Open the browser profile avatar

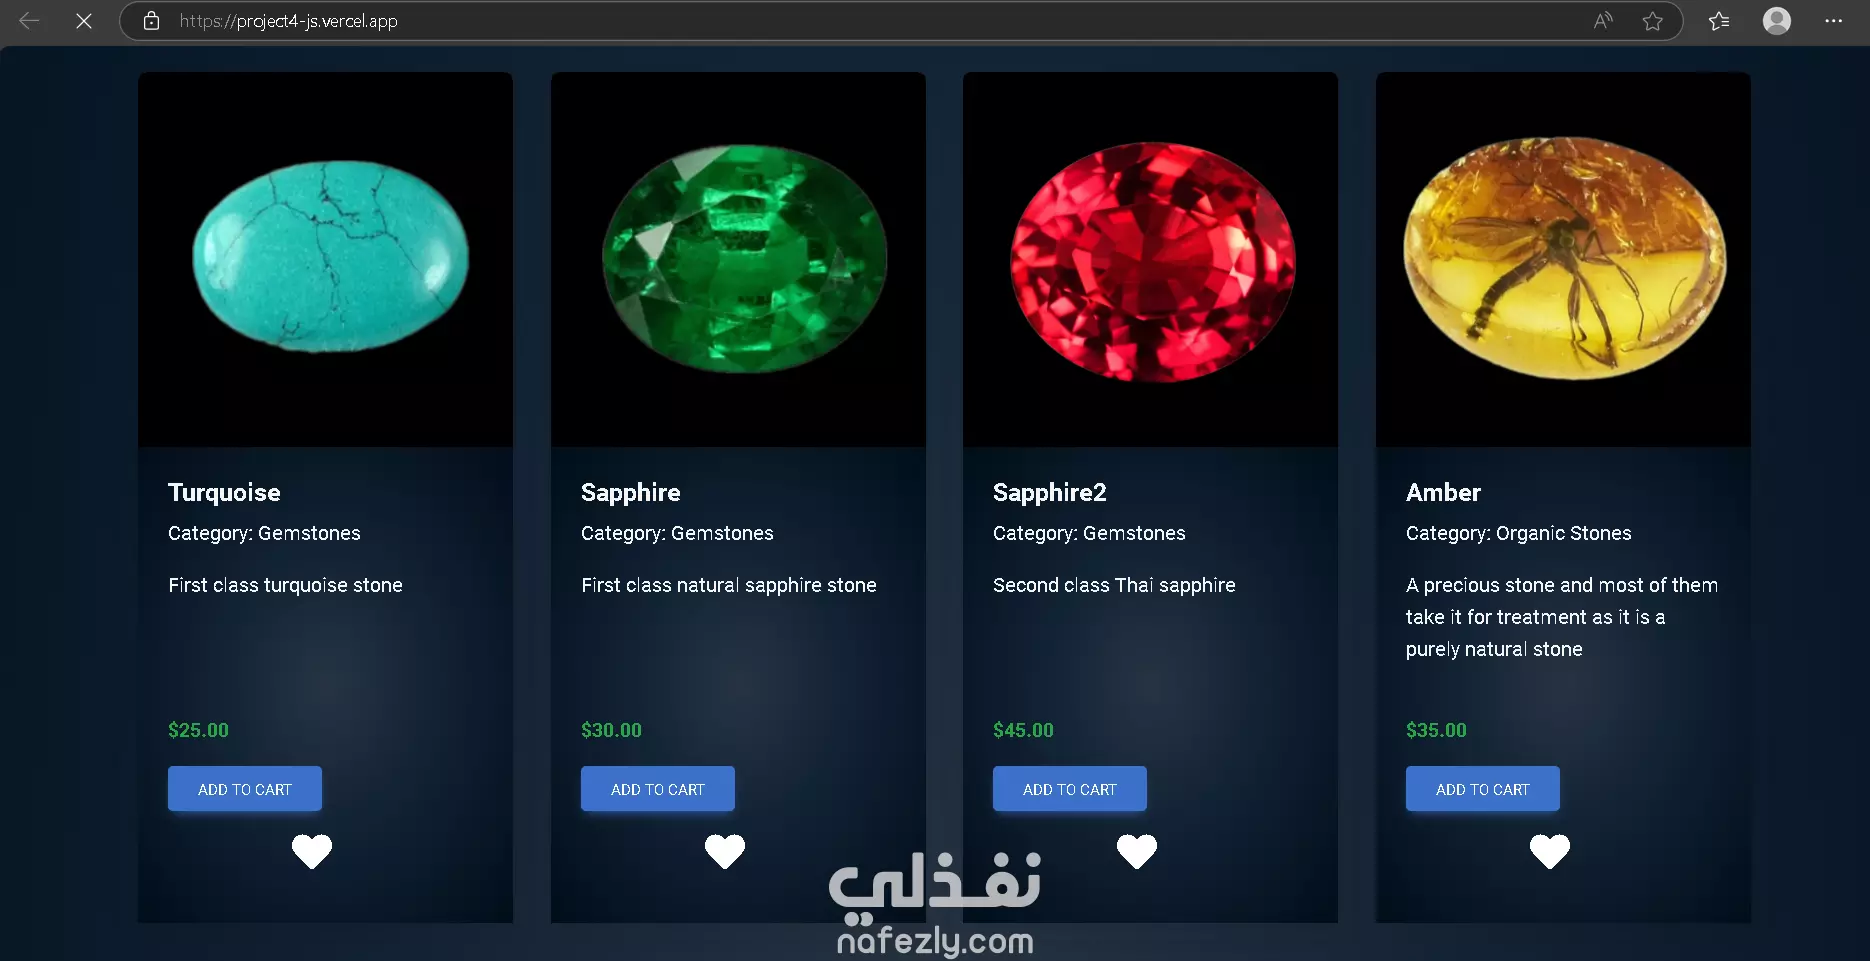pos(1777,21)
